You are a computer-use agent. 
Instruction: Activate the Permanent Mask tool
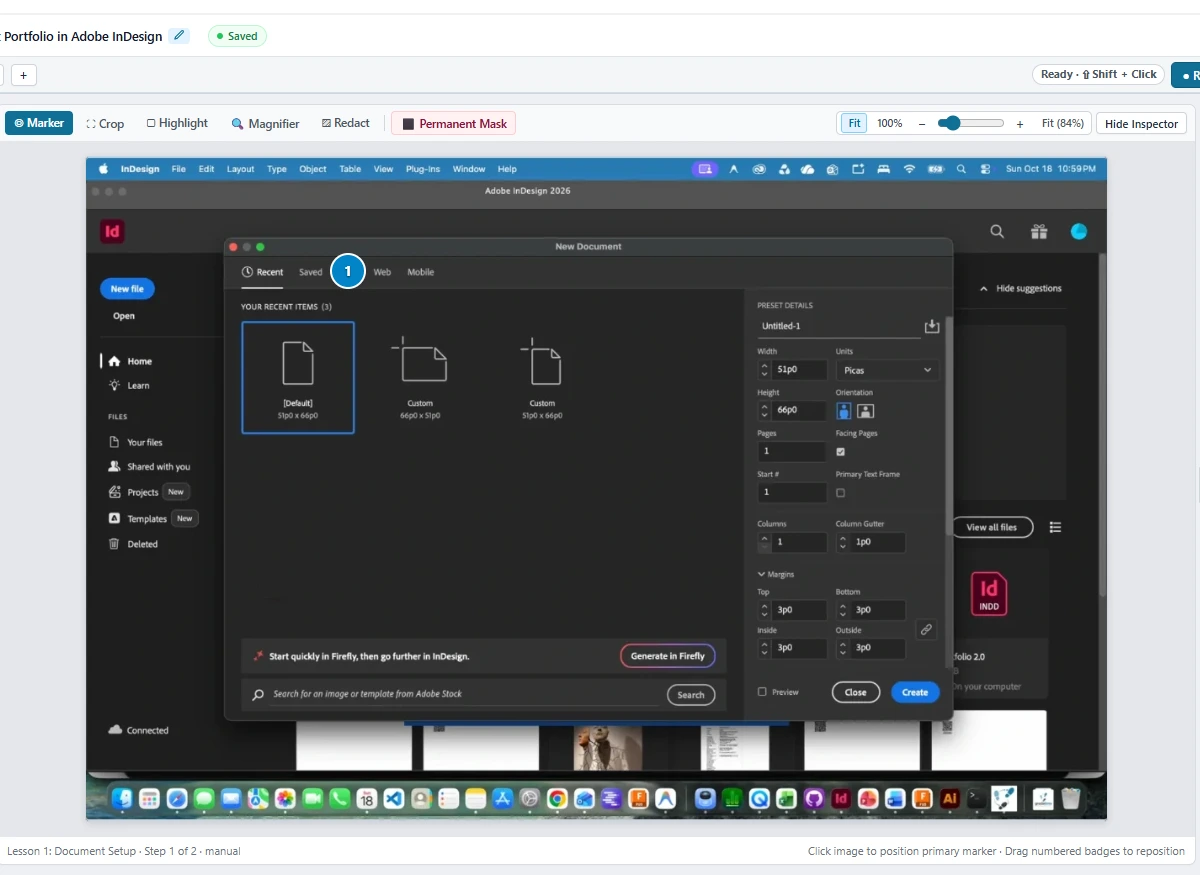[453, 124]
